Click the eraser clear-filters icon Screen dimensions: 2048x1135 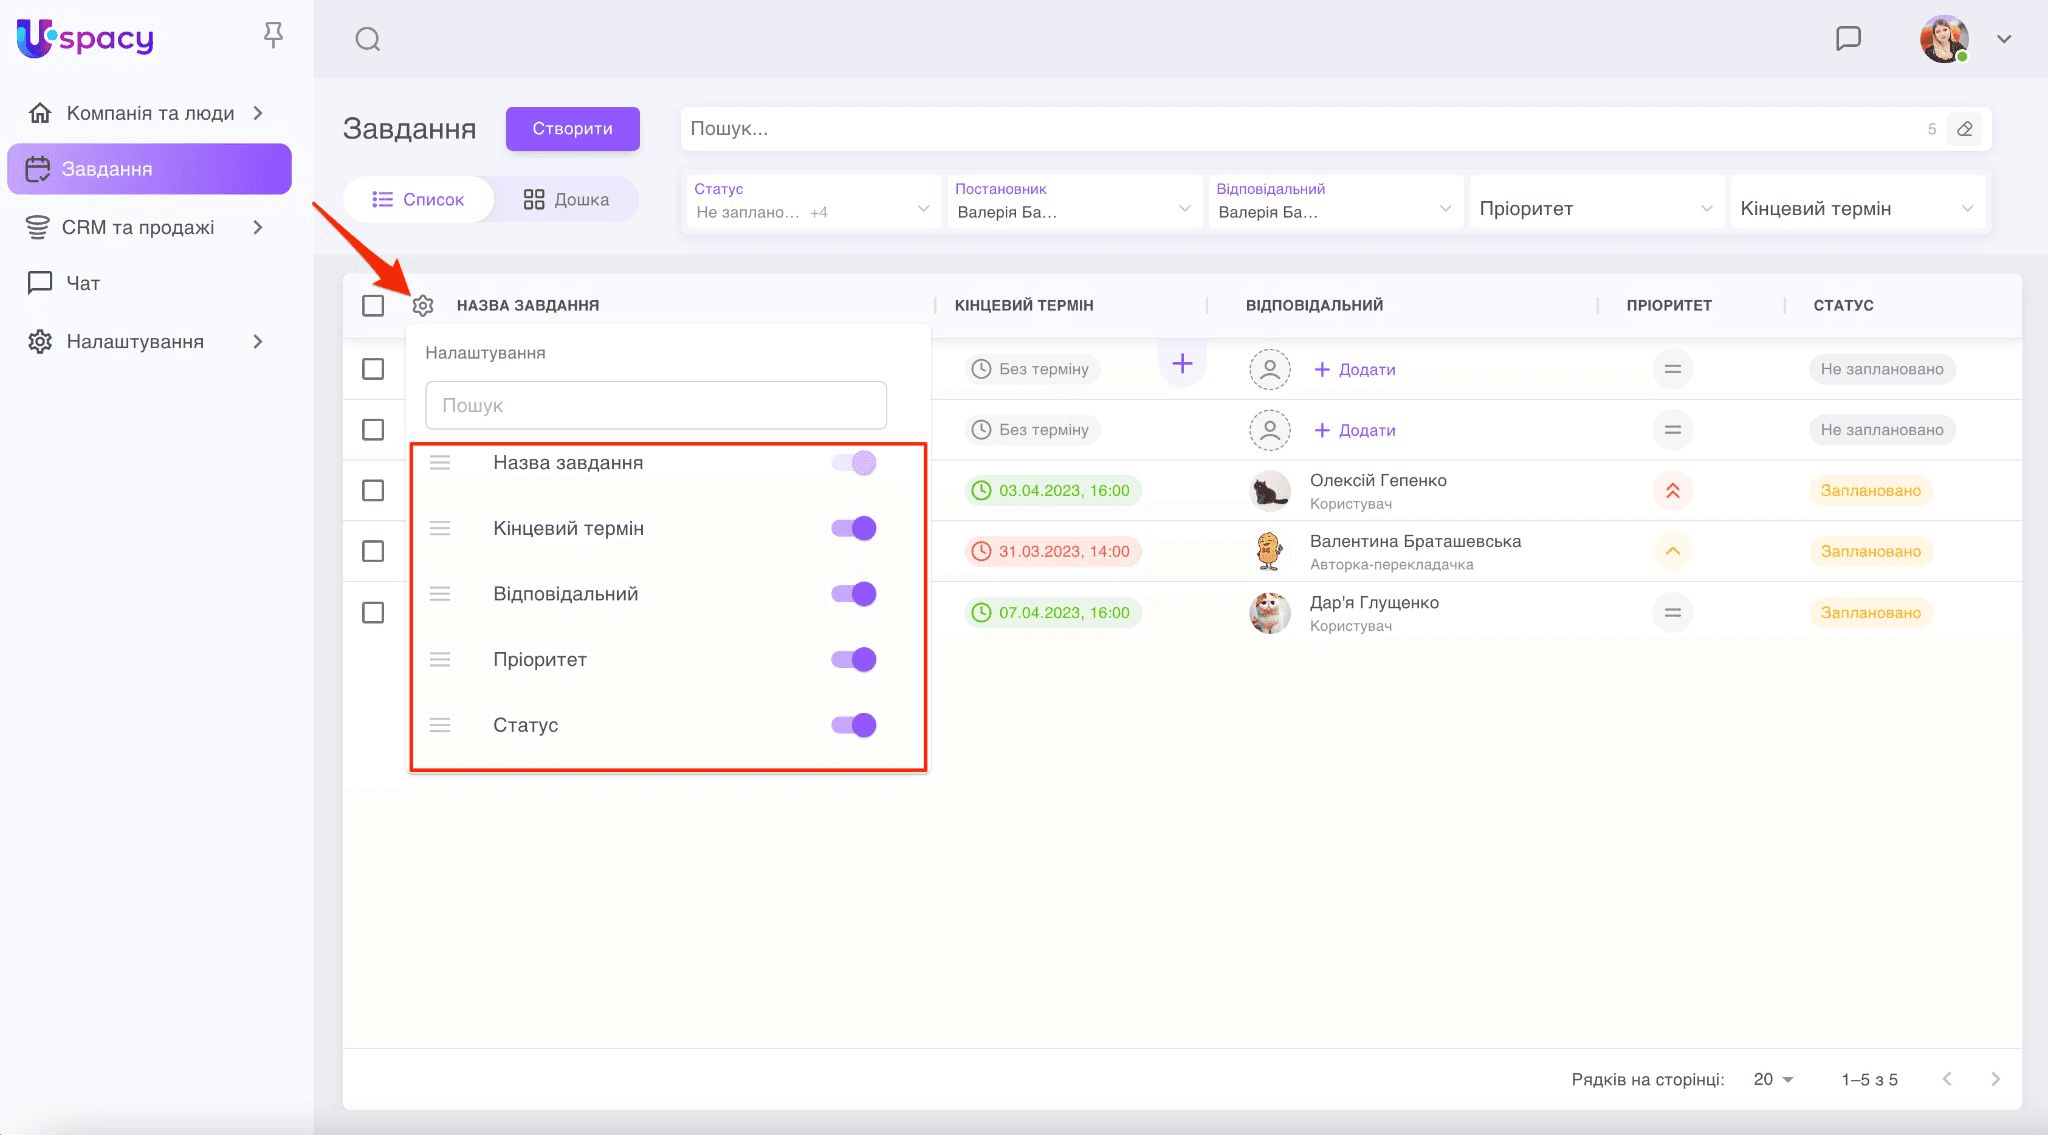point(1964,129)
